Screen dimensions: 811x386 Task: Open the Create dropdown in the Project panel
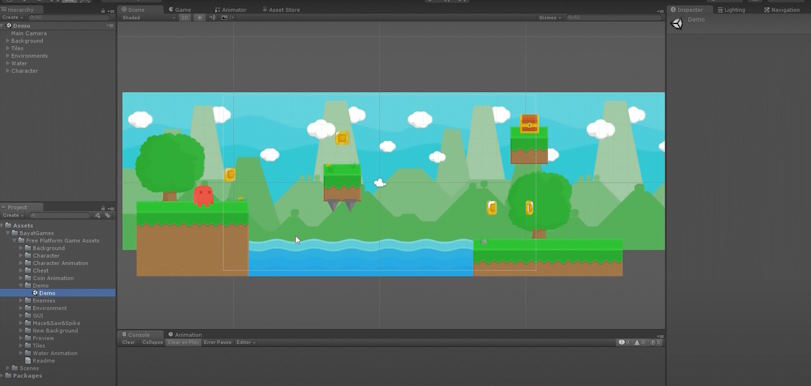13,215
